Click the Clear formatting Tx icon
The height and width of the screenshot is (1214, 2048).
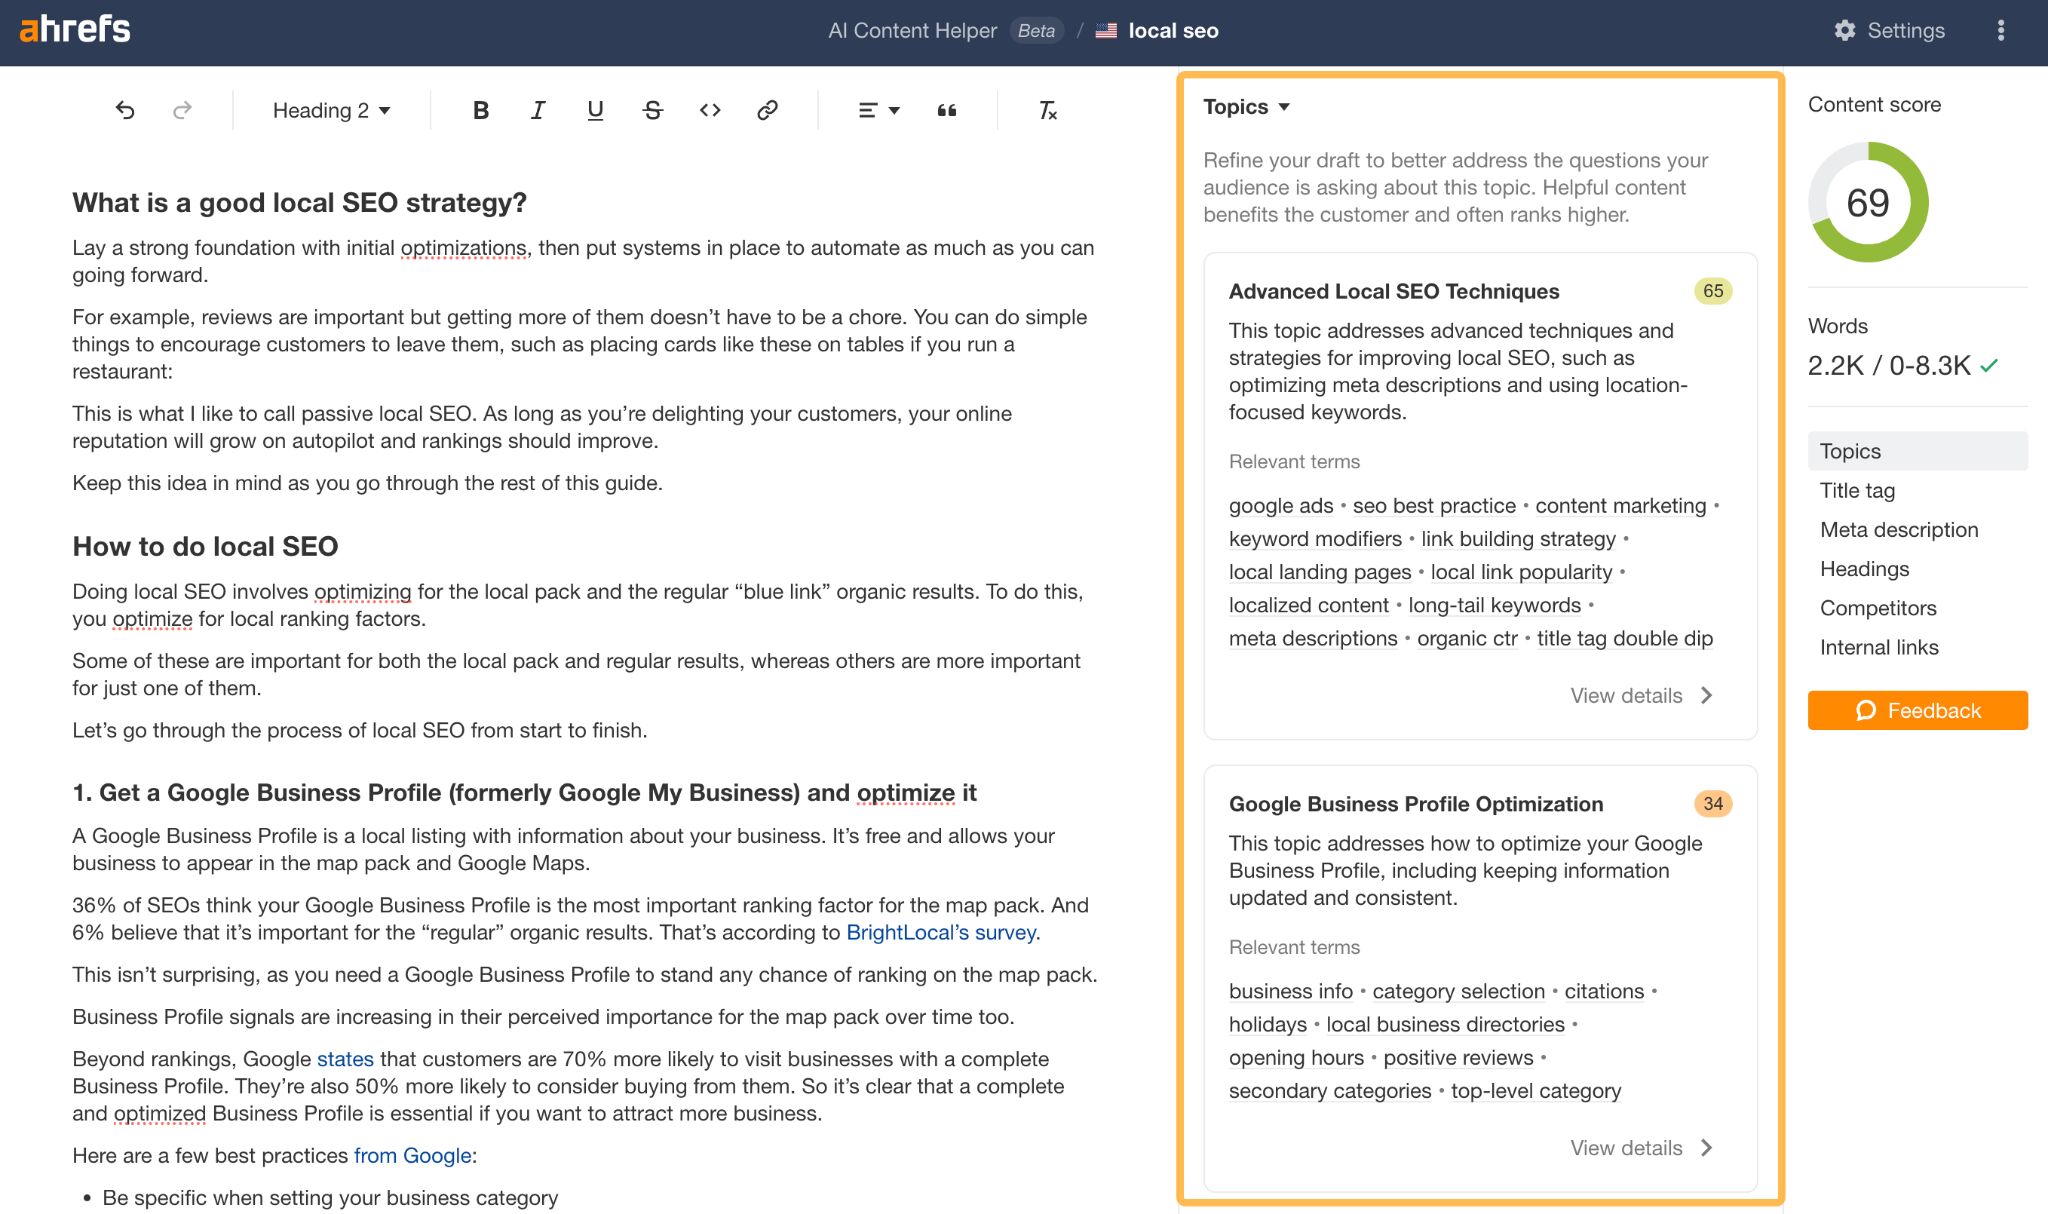1049,110
